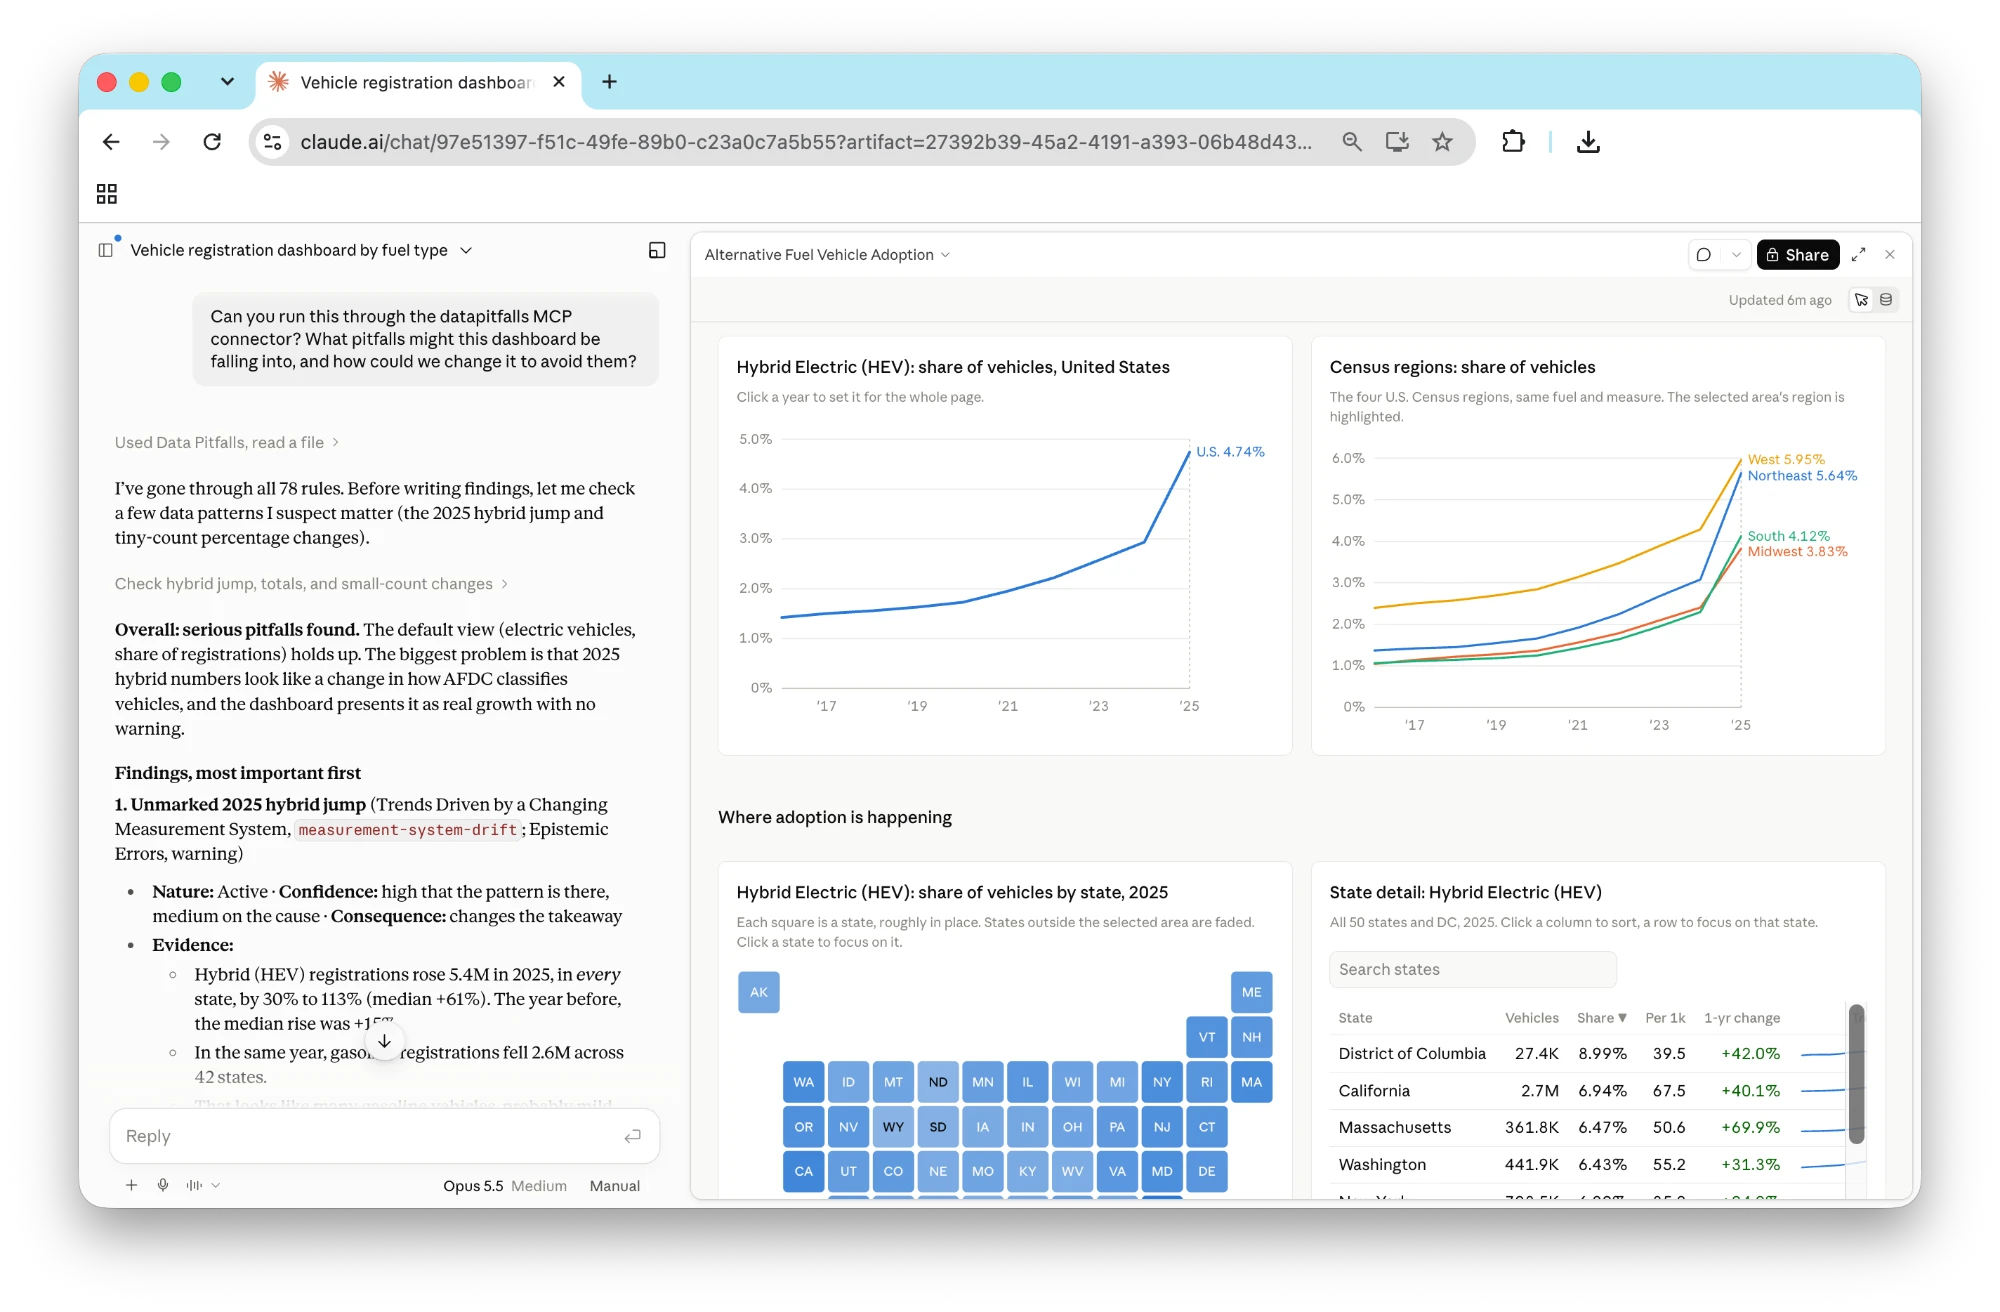Select the CA state tile on map
This screenshot has height=1312, width=2000.
point(804,1171)
